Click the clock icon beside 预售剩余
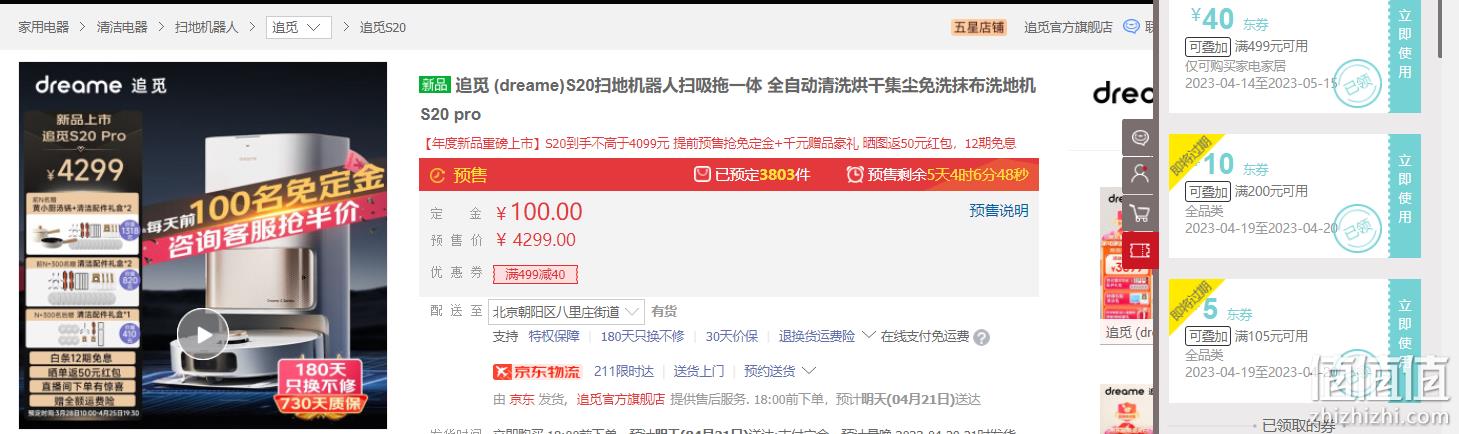 (855, 175)
